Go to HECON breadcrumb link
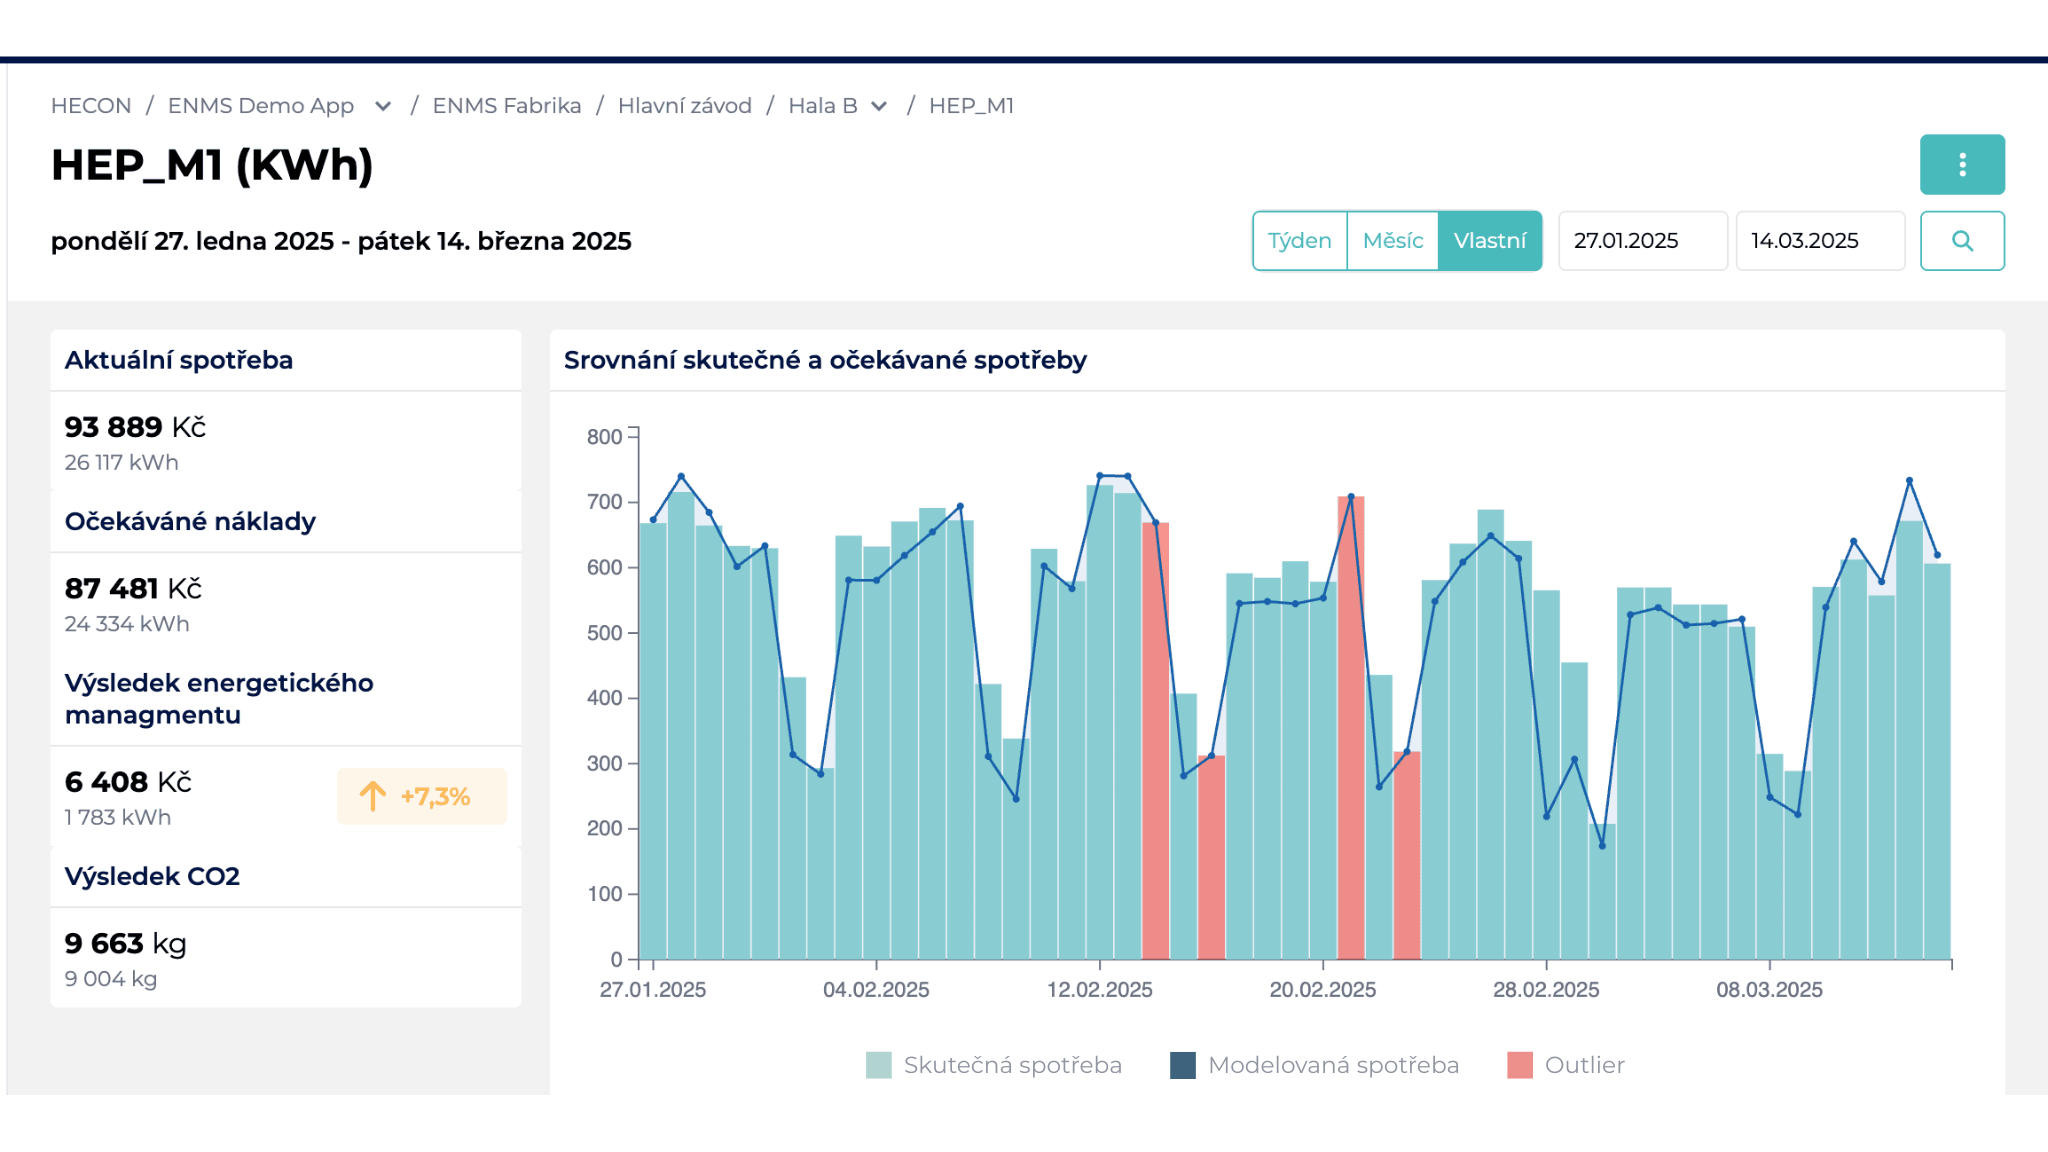The height and width of the screenshot is (1152, 2048). pos(91,106)
